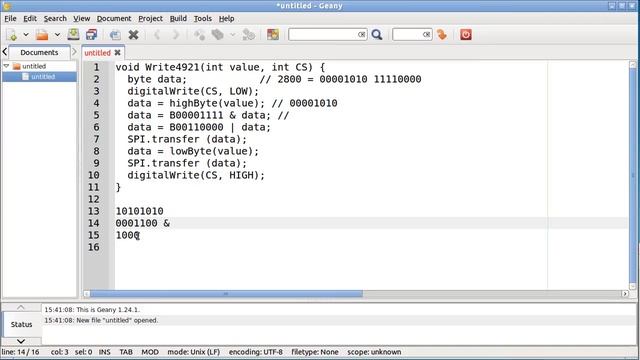Switch to next sidebar tab arrow
The height and width of the screenshot is (360, 640).
[x=74, y=52]
